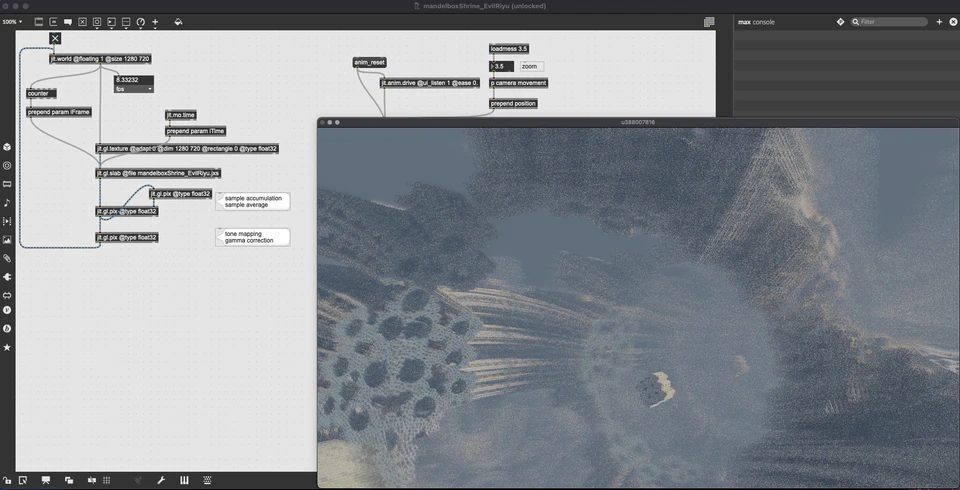Toggle the patcher list view icon

(x=709, y=22)
